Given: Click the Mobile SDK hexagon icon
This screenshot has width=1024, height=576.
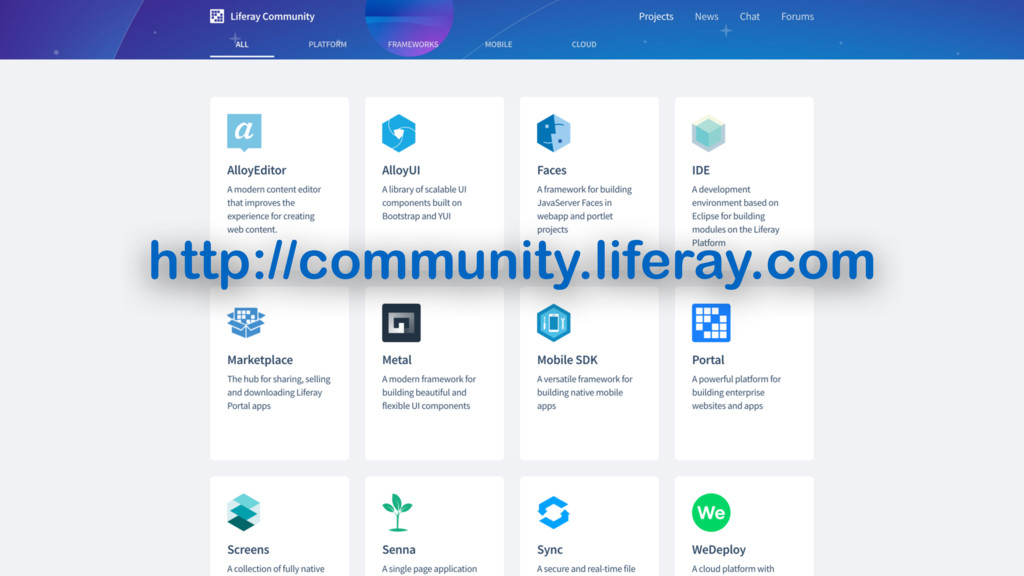Looking at the screenshot, I should click(x=554, y=323).
